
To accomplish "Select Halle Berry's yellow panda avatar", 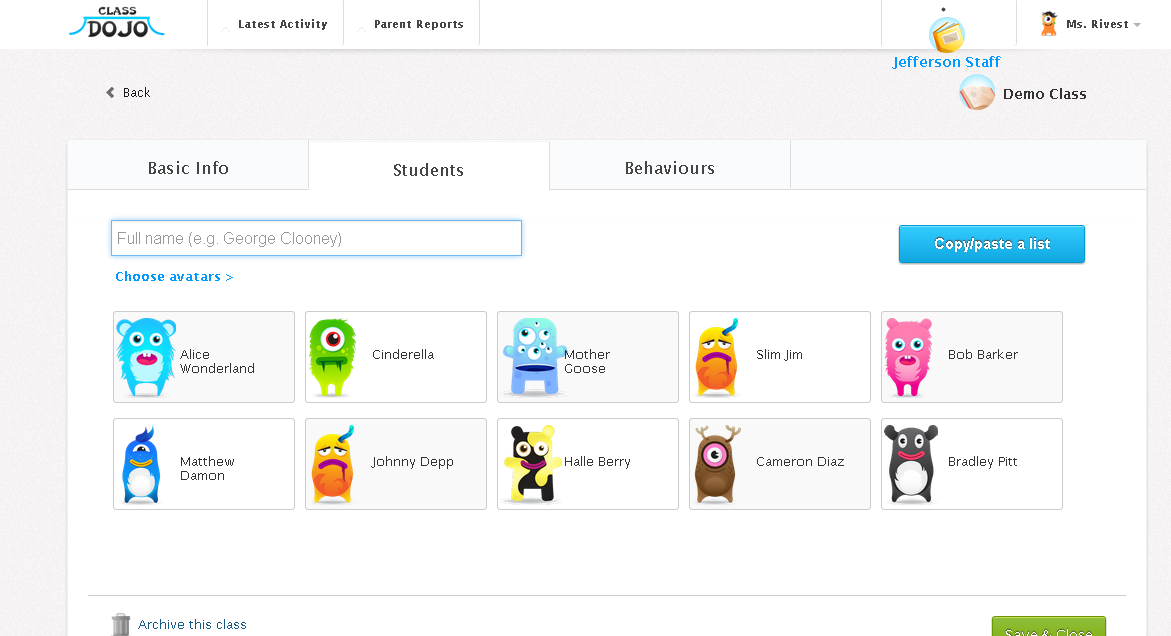I will tap(531, 463).
